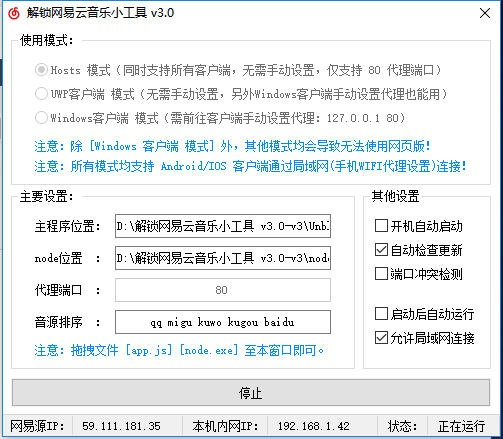The width and height of the screenshot is (503, 439).
Task: Select the Hosts 模式 radio button
Action: tap(41, 70)
